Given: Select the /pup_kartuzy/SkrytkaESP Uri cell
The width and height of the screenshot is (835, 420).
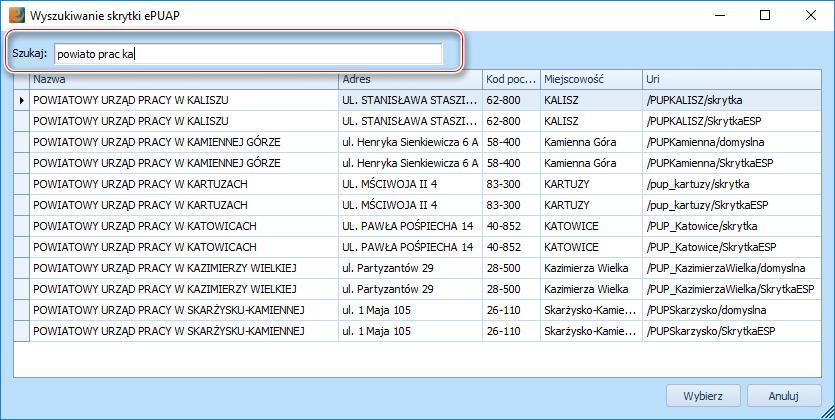Looking at the screenshot, I should click(732, 205).
